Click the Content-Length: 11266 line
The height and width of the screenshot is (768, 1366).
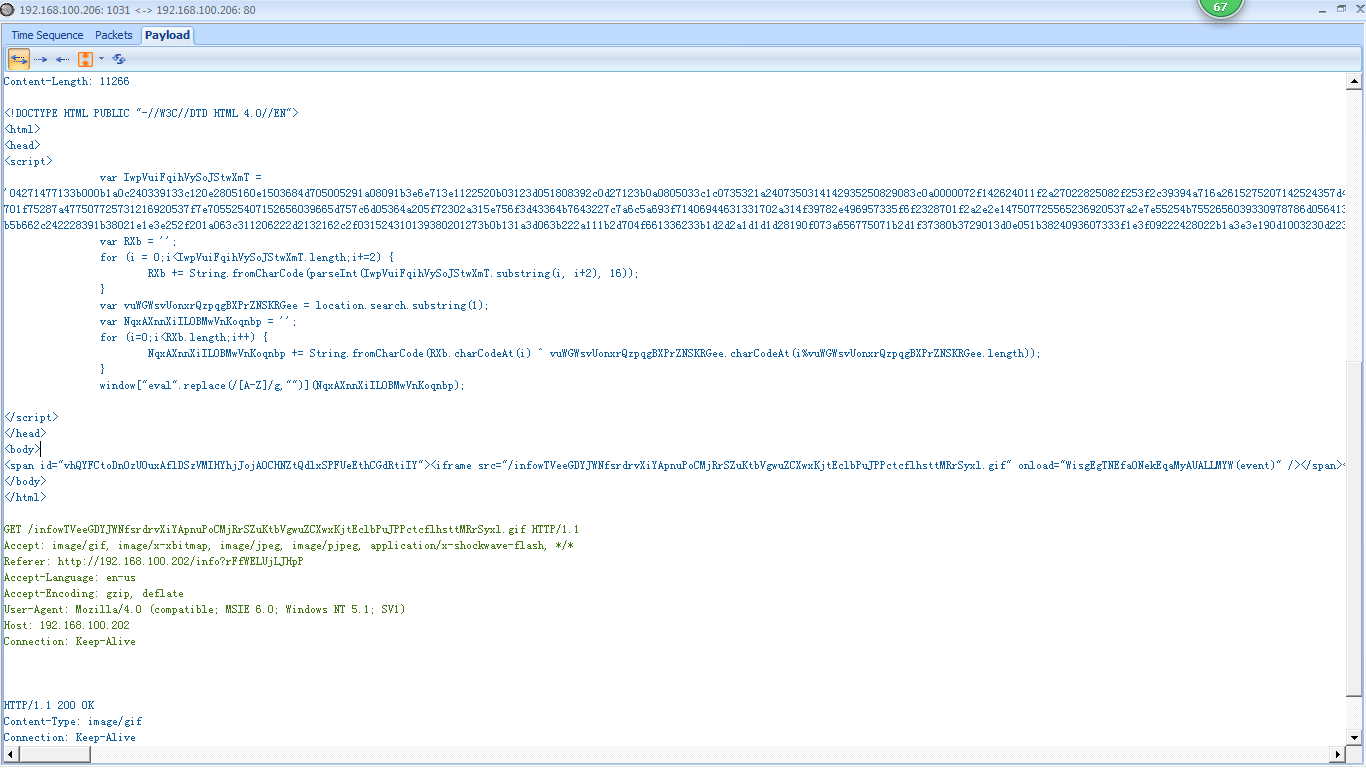[x=66, y=82]
